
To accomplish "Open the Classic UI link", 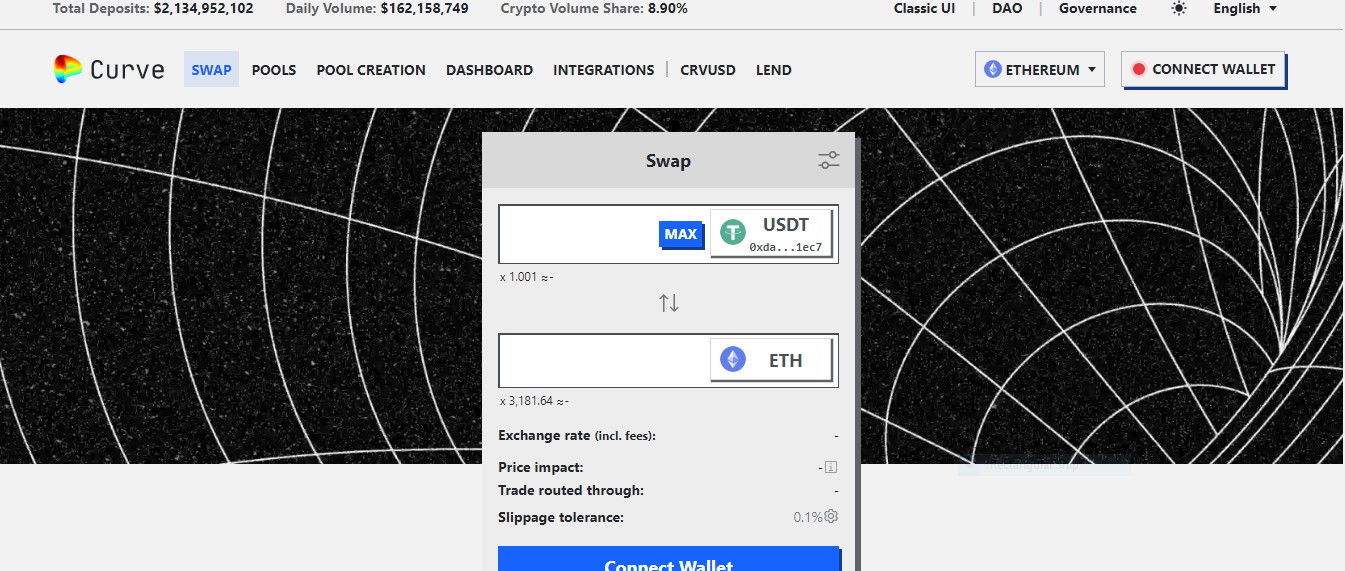I will click(x=924, y=8).
